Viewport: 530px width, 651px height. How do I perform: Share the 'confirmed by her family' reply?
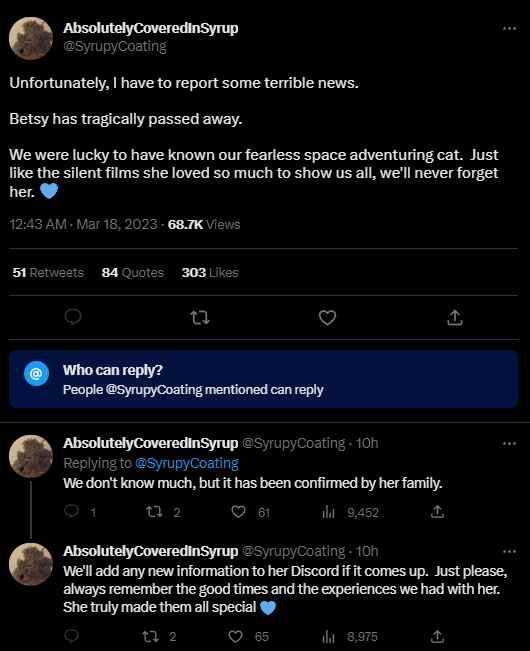tap(437, 512)
